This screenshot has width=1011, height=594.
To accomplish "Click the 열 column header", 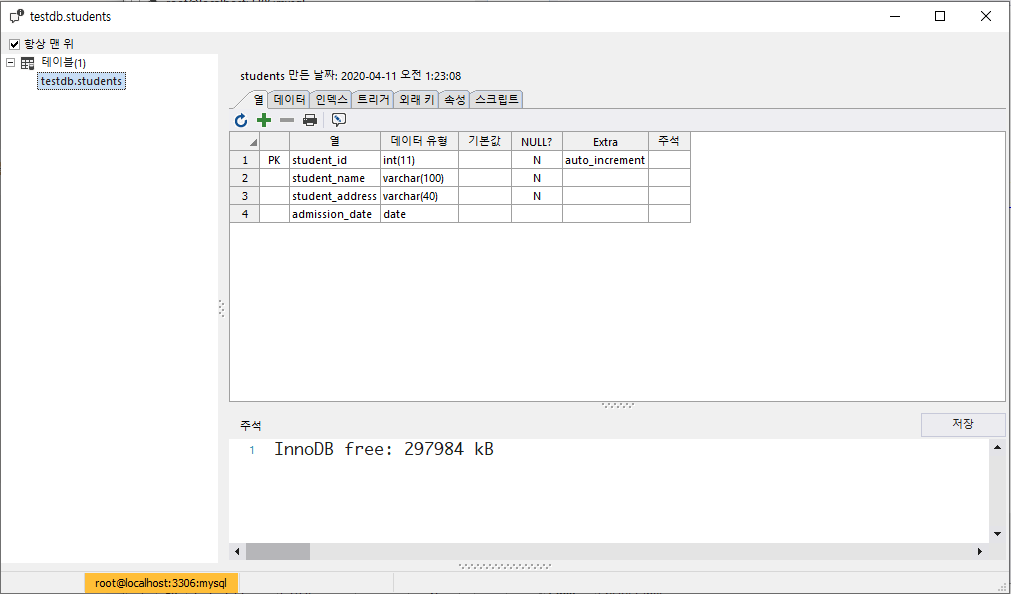I will [x=335, y=141].
